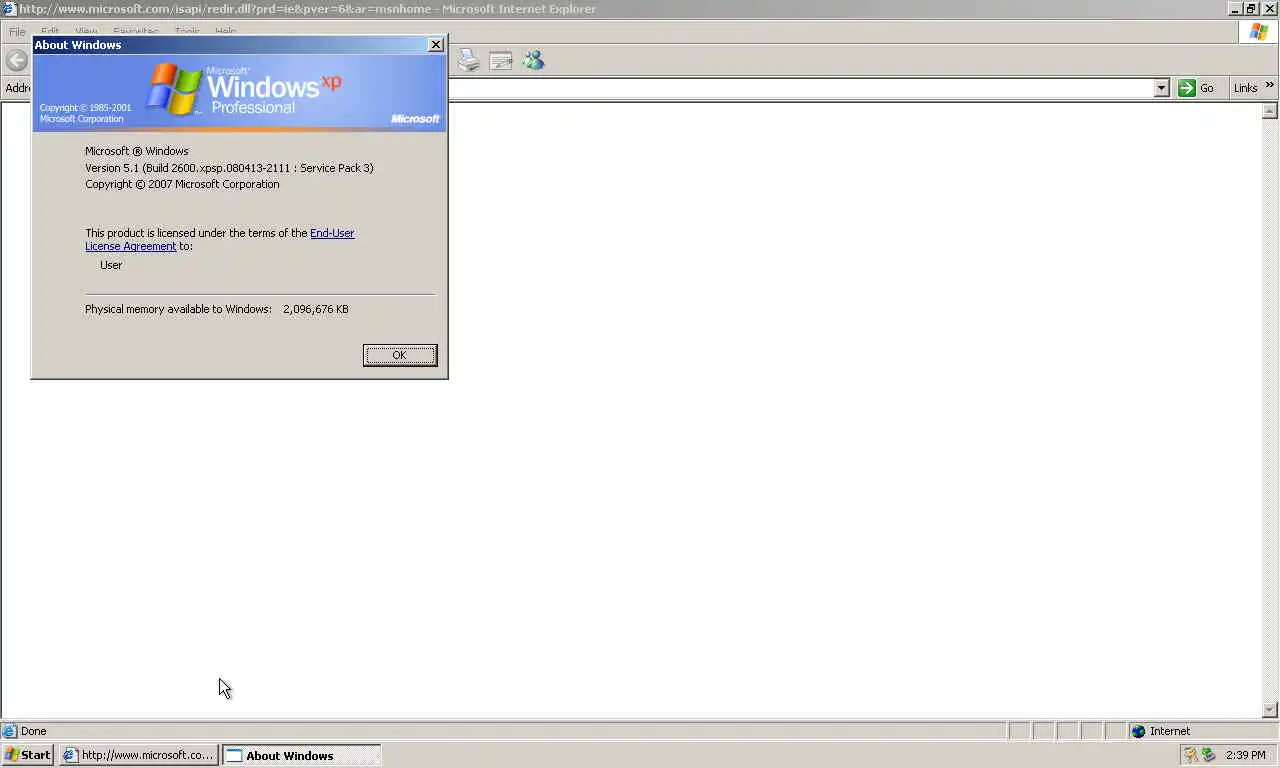Viewport: 1280px width, 768px height.
Task: Click the second system tray icon beside clock
Action: (1208, 755)
